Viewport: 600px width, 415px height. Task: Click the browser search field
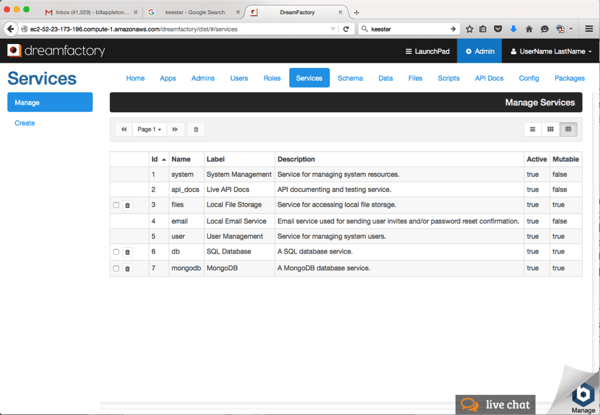coord(410,29)
